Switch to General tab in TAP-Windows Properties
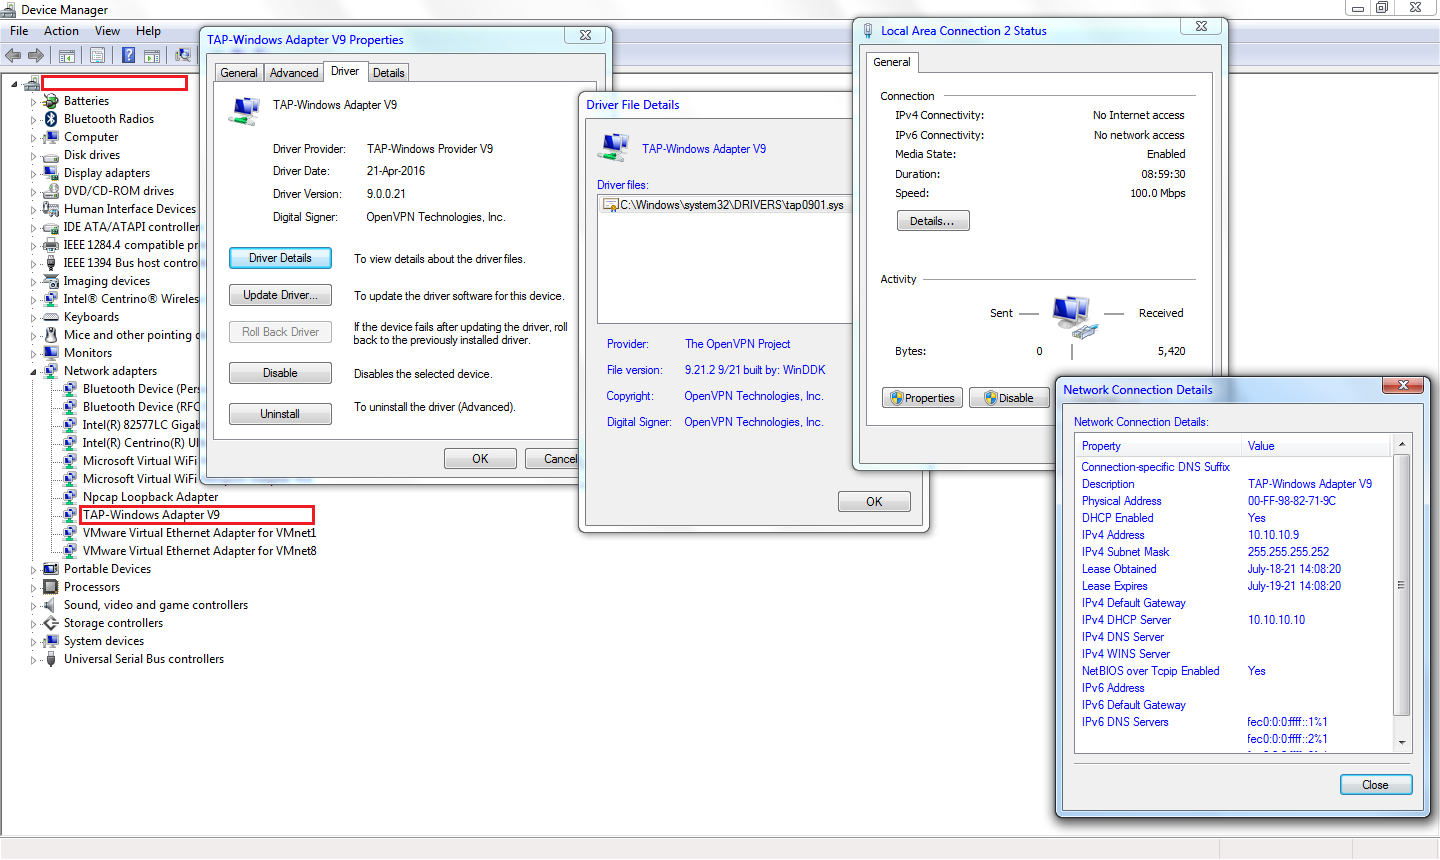This screenshot has height=860, width=1440. [x=239, y=73]
